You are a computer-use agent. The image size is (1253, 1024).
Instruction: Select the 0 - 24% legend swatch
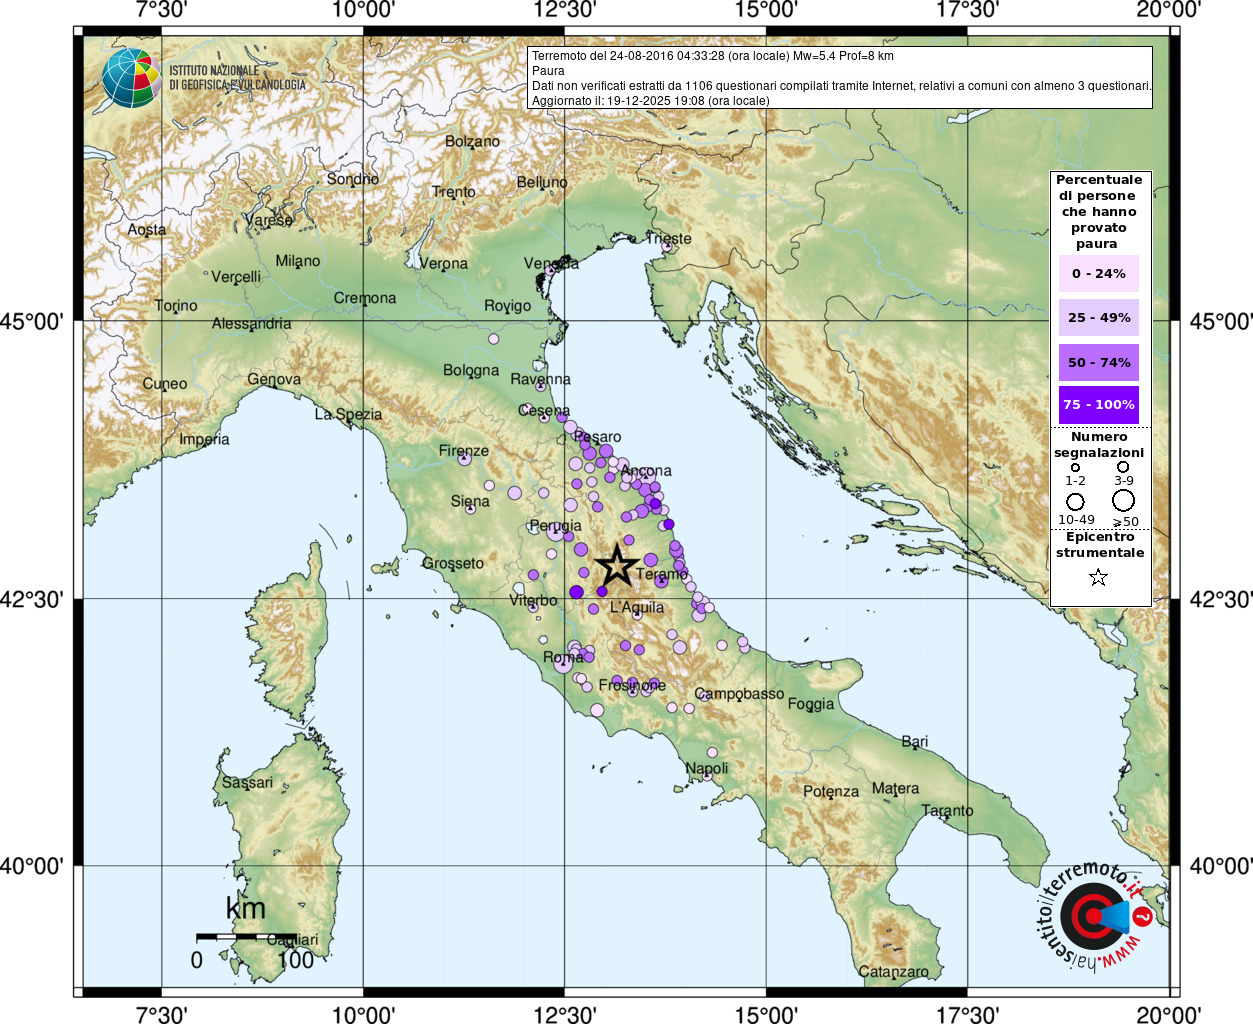[1099, 273]
